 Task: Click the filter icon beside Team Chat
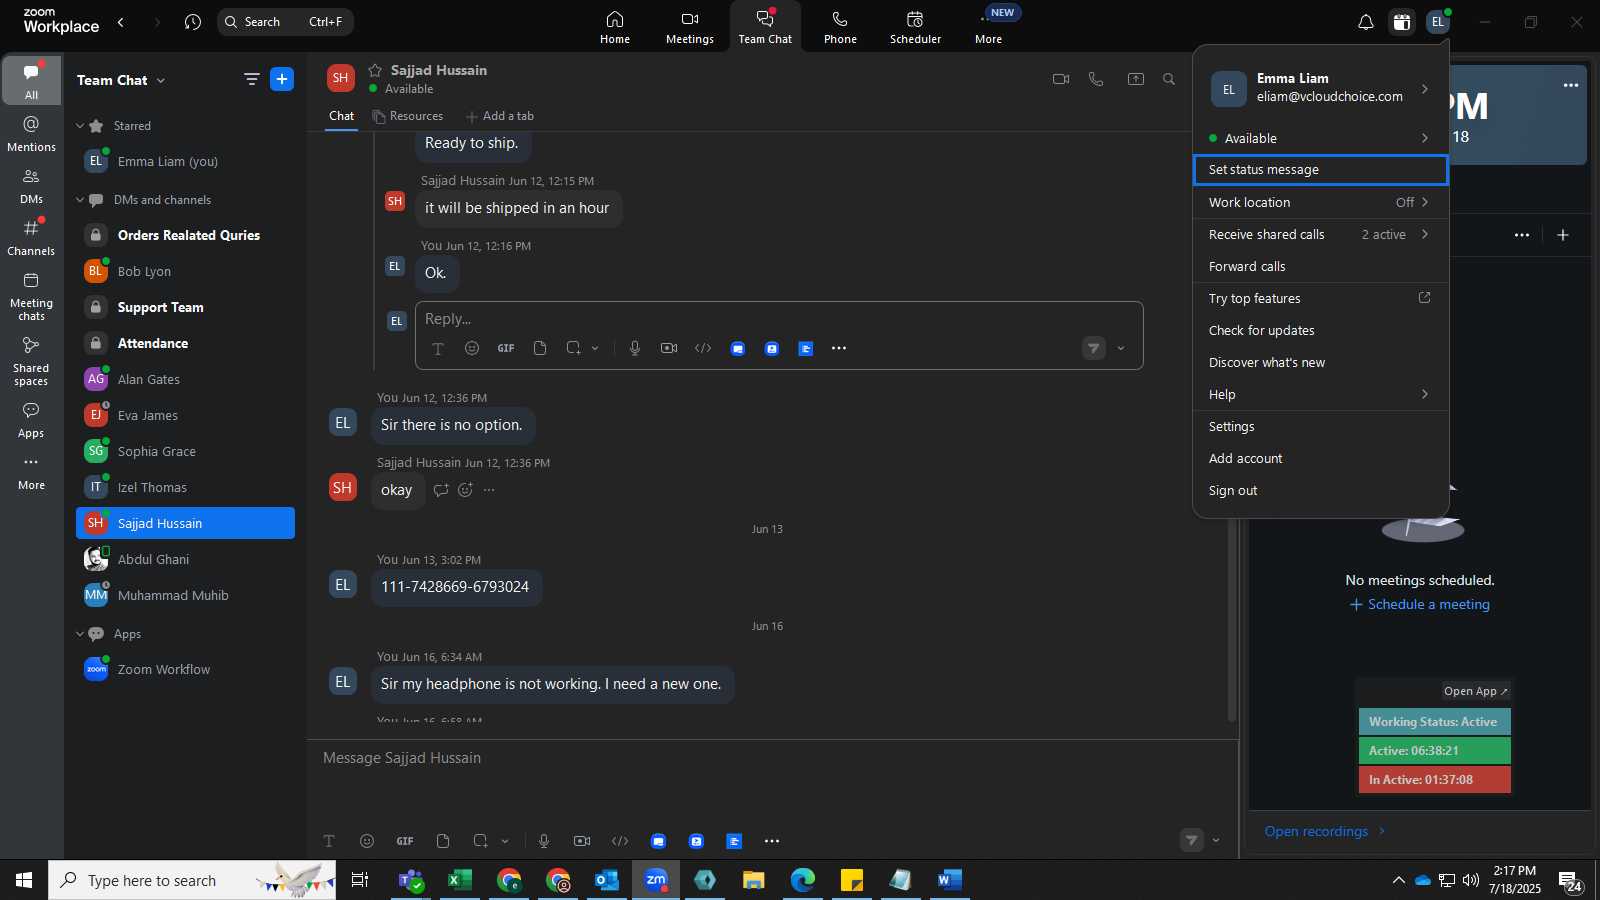click(251, 79)
